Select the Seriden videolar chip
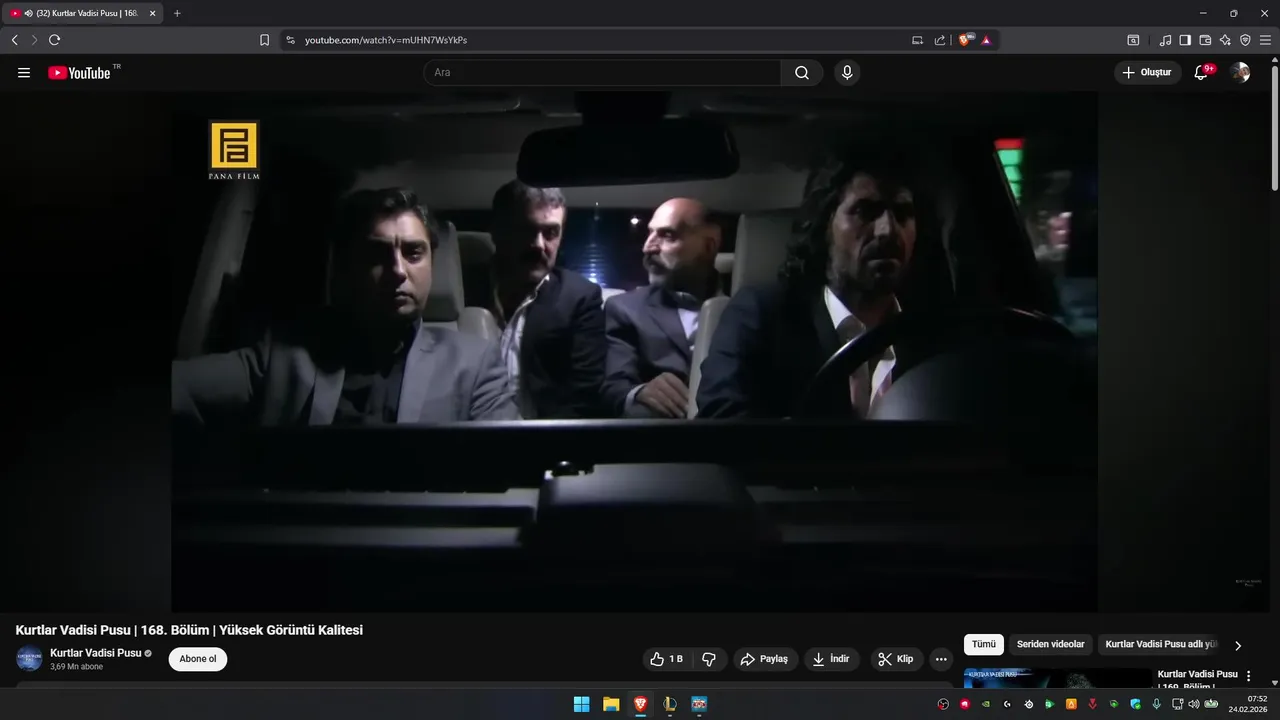Screen dimensions: 1280x720 pos(1050,645)
